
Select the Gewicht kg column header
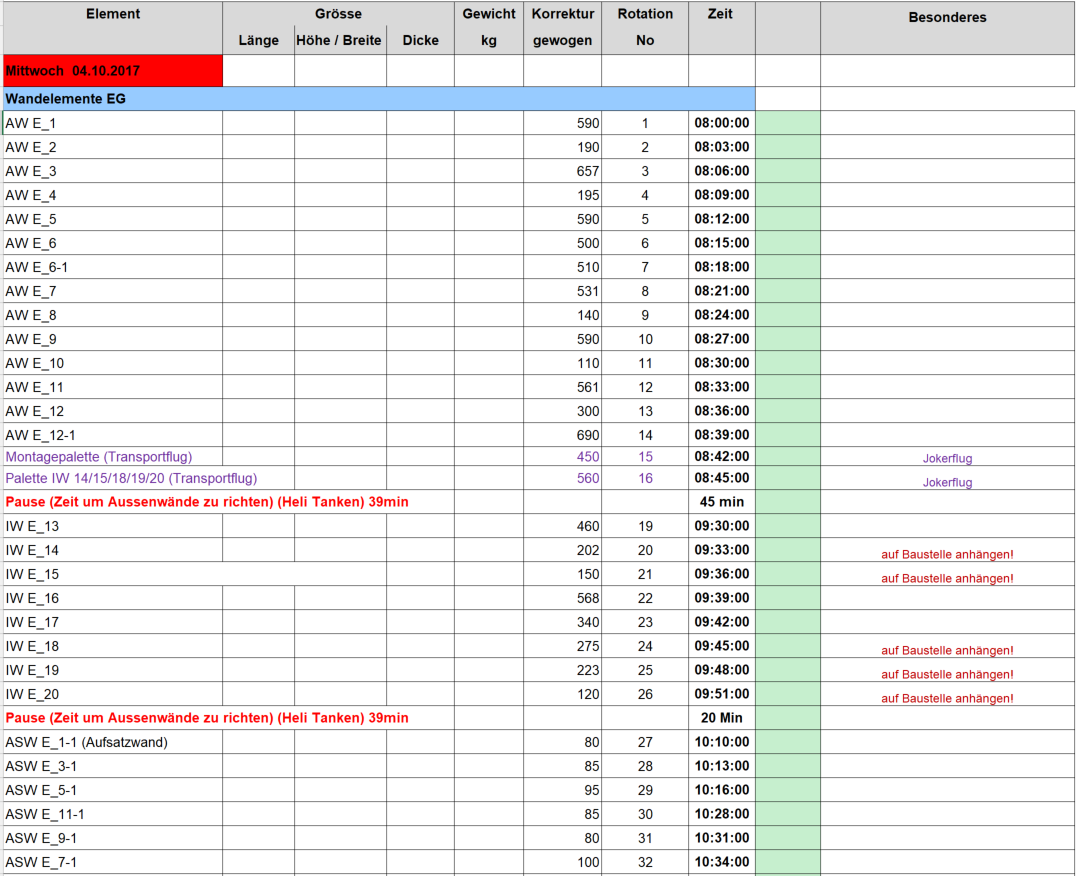[x=488, y=27]
